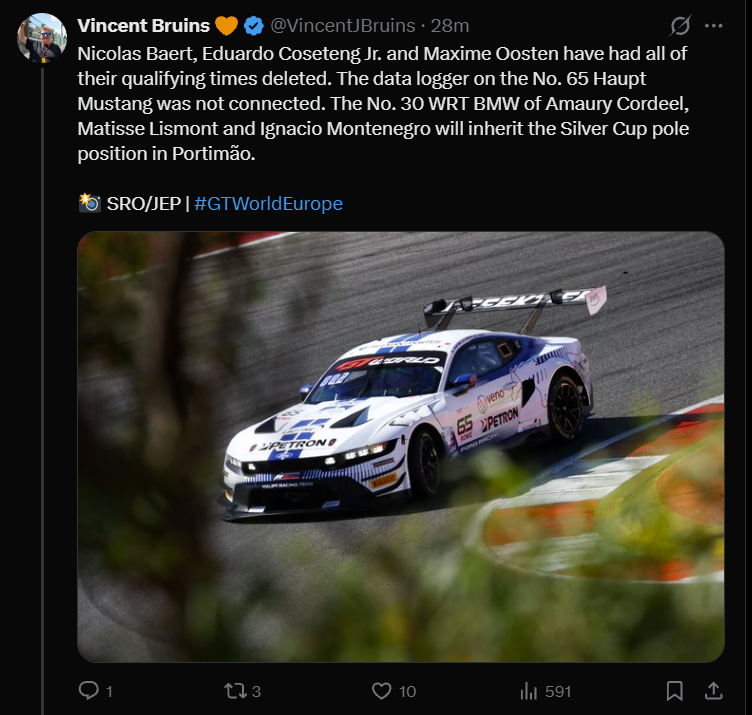Image resolution: width=752 pixels, height=715 pixels.
Task: Click the Vincent Bruins display name
Action: (143, 26)
